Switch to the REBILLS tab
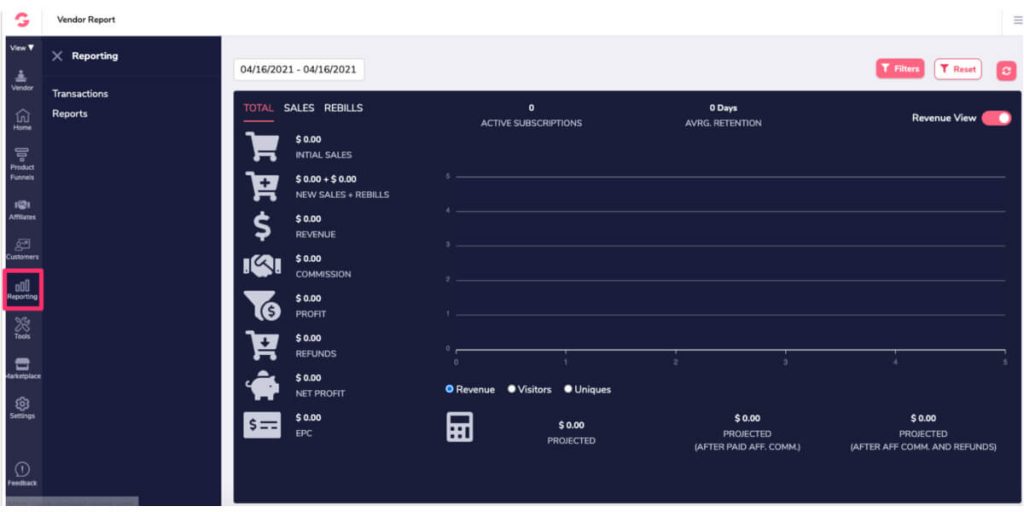Screen dimensions: 1024x512 [x=344, y=108]
